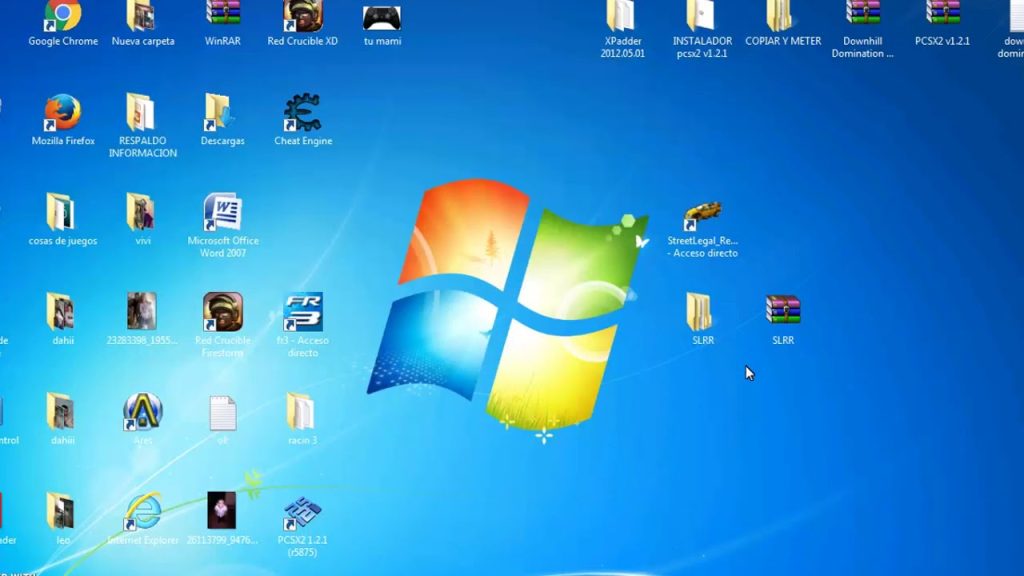This screenshot has width=1024, height=576.
Task: Click the XPadder 2012.05.01 folder
Action: [622, 15]
